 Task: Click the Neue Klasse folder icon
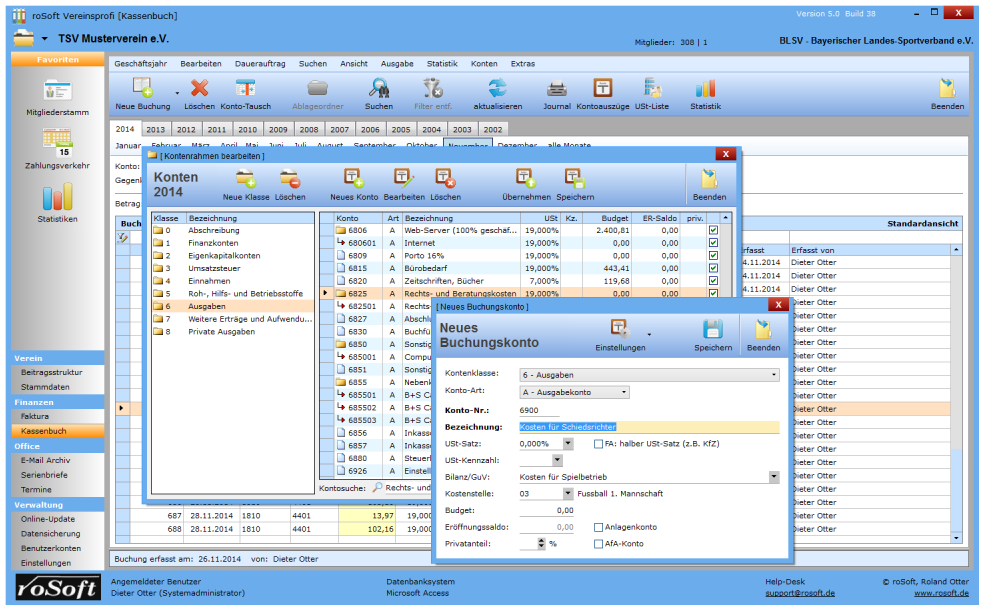246,179
